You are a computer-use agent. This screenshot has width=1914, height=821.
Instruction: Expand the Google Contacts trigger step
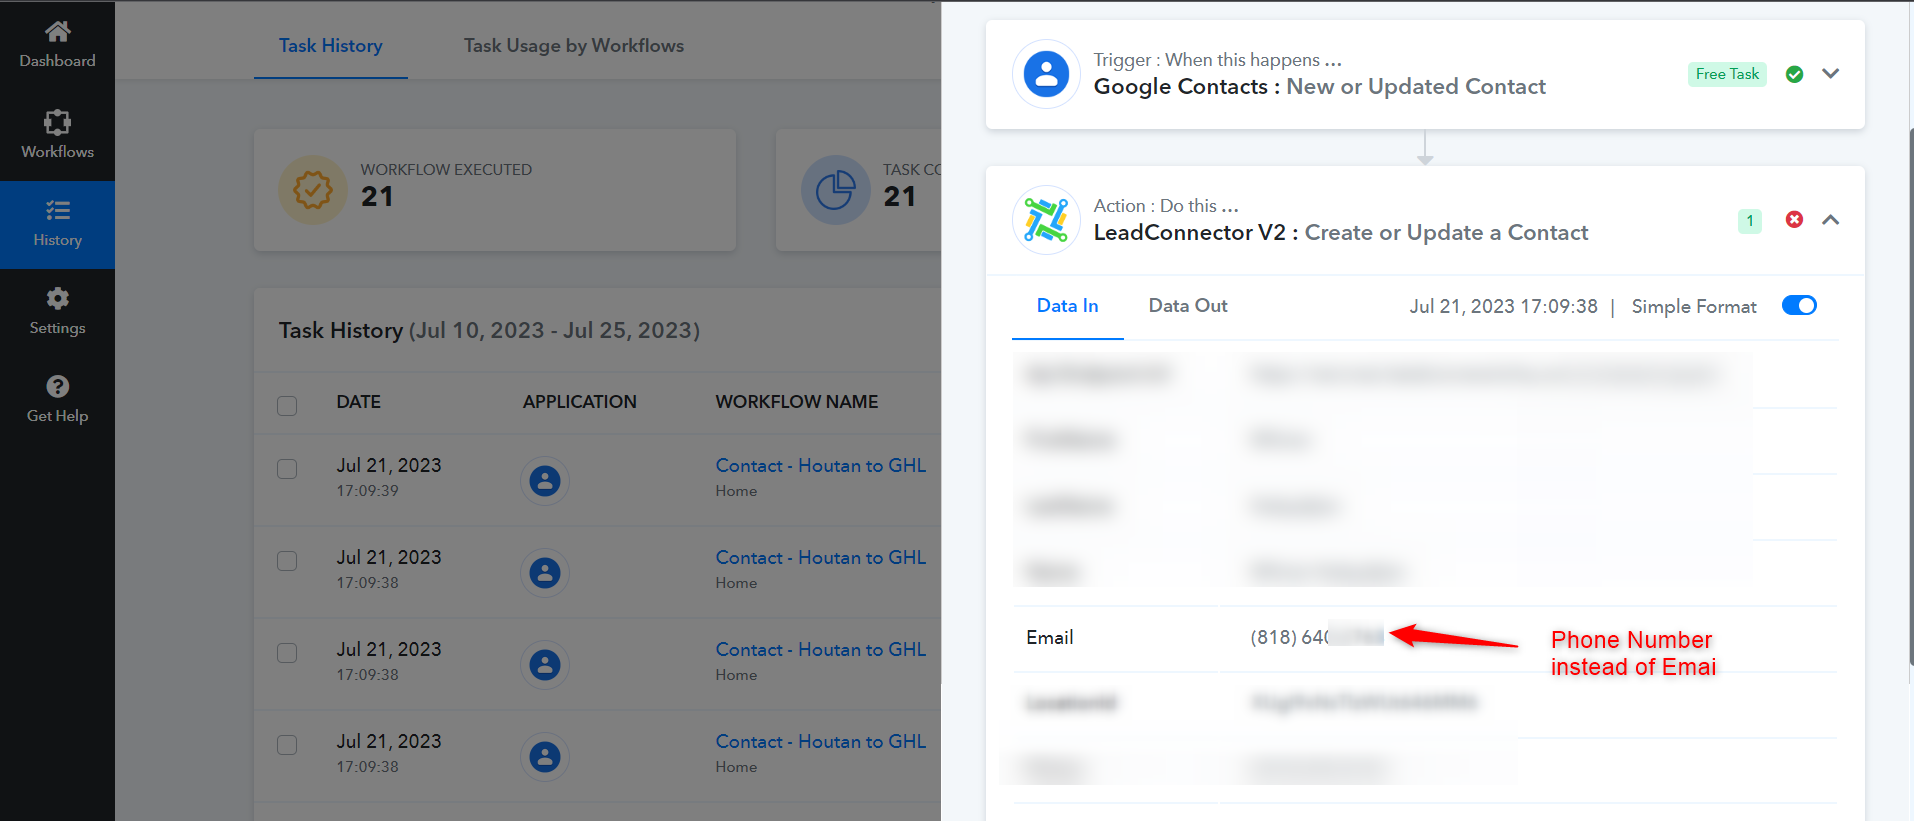[x=1830, y=74]
